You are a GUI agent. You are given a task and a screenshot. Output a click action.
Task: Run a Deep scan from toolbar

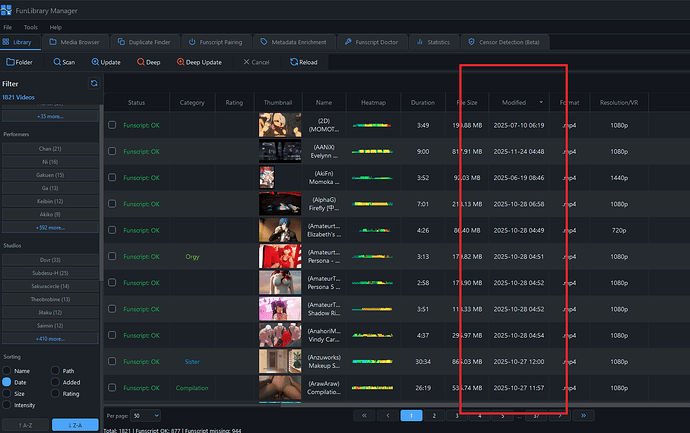click(x=149, y=62)
